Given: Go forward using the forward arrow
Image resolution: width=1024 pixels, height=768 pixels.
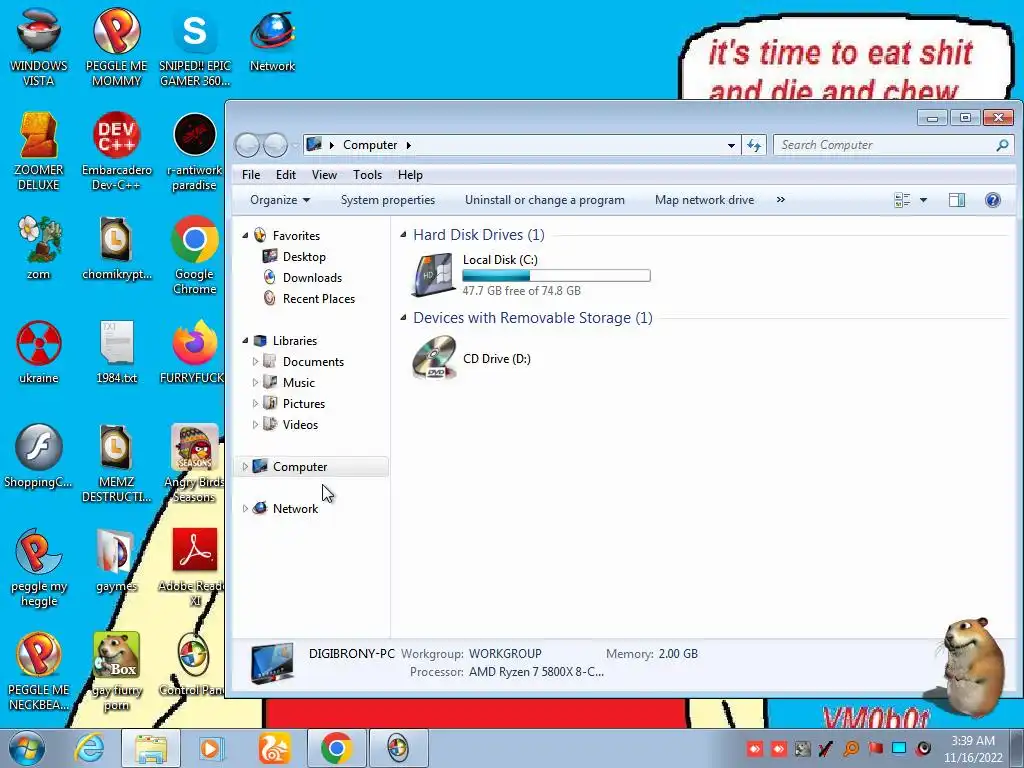Looking at the screenshot, I should point(275,145).
